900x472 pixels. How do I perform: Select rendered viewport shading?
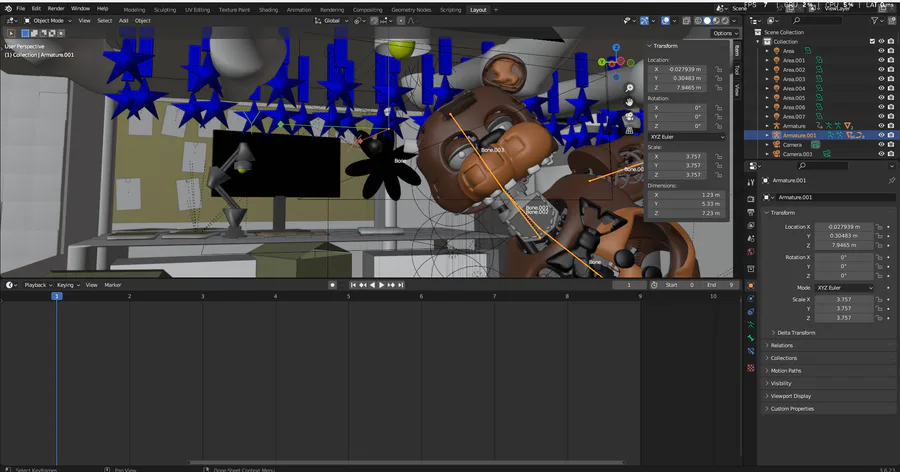click(x=725, y=21)
